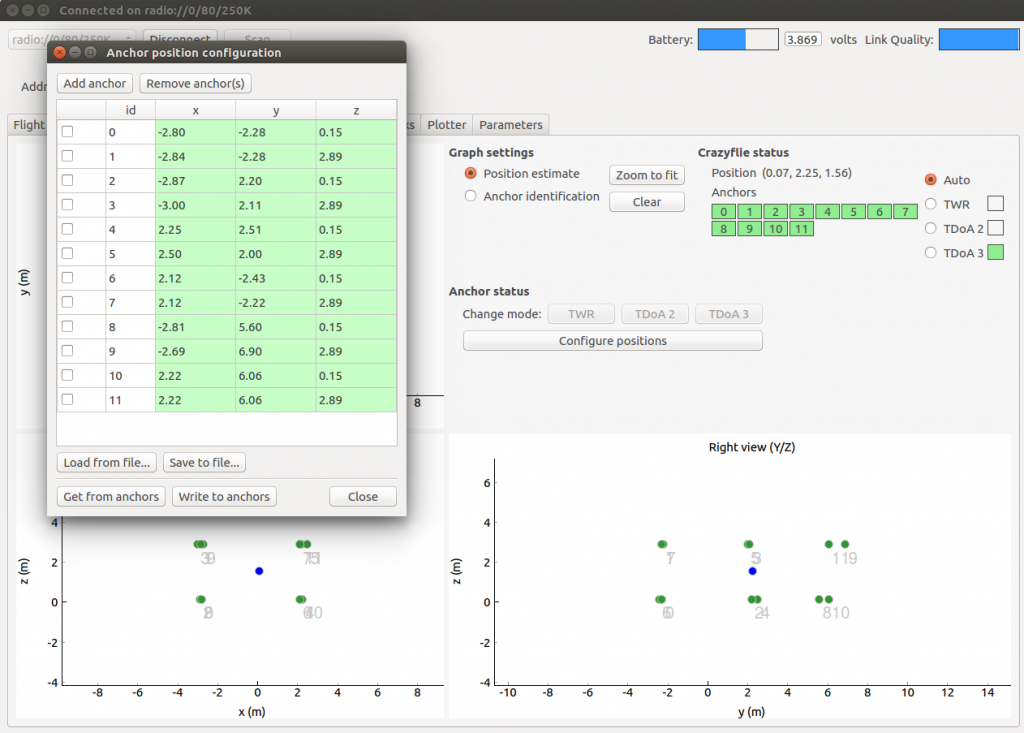Image resolution: width=1024 pixels, height=733 pixels.
Task: Click Remove anchor(s) button
Action: click(x=195, y=84)
